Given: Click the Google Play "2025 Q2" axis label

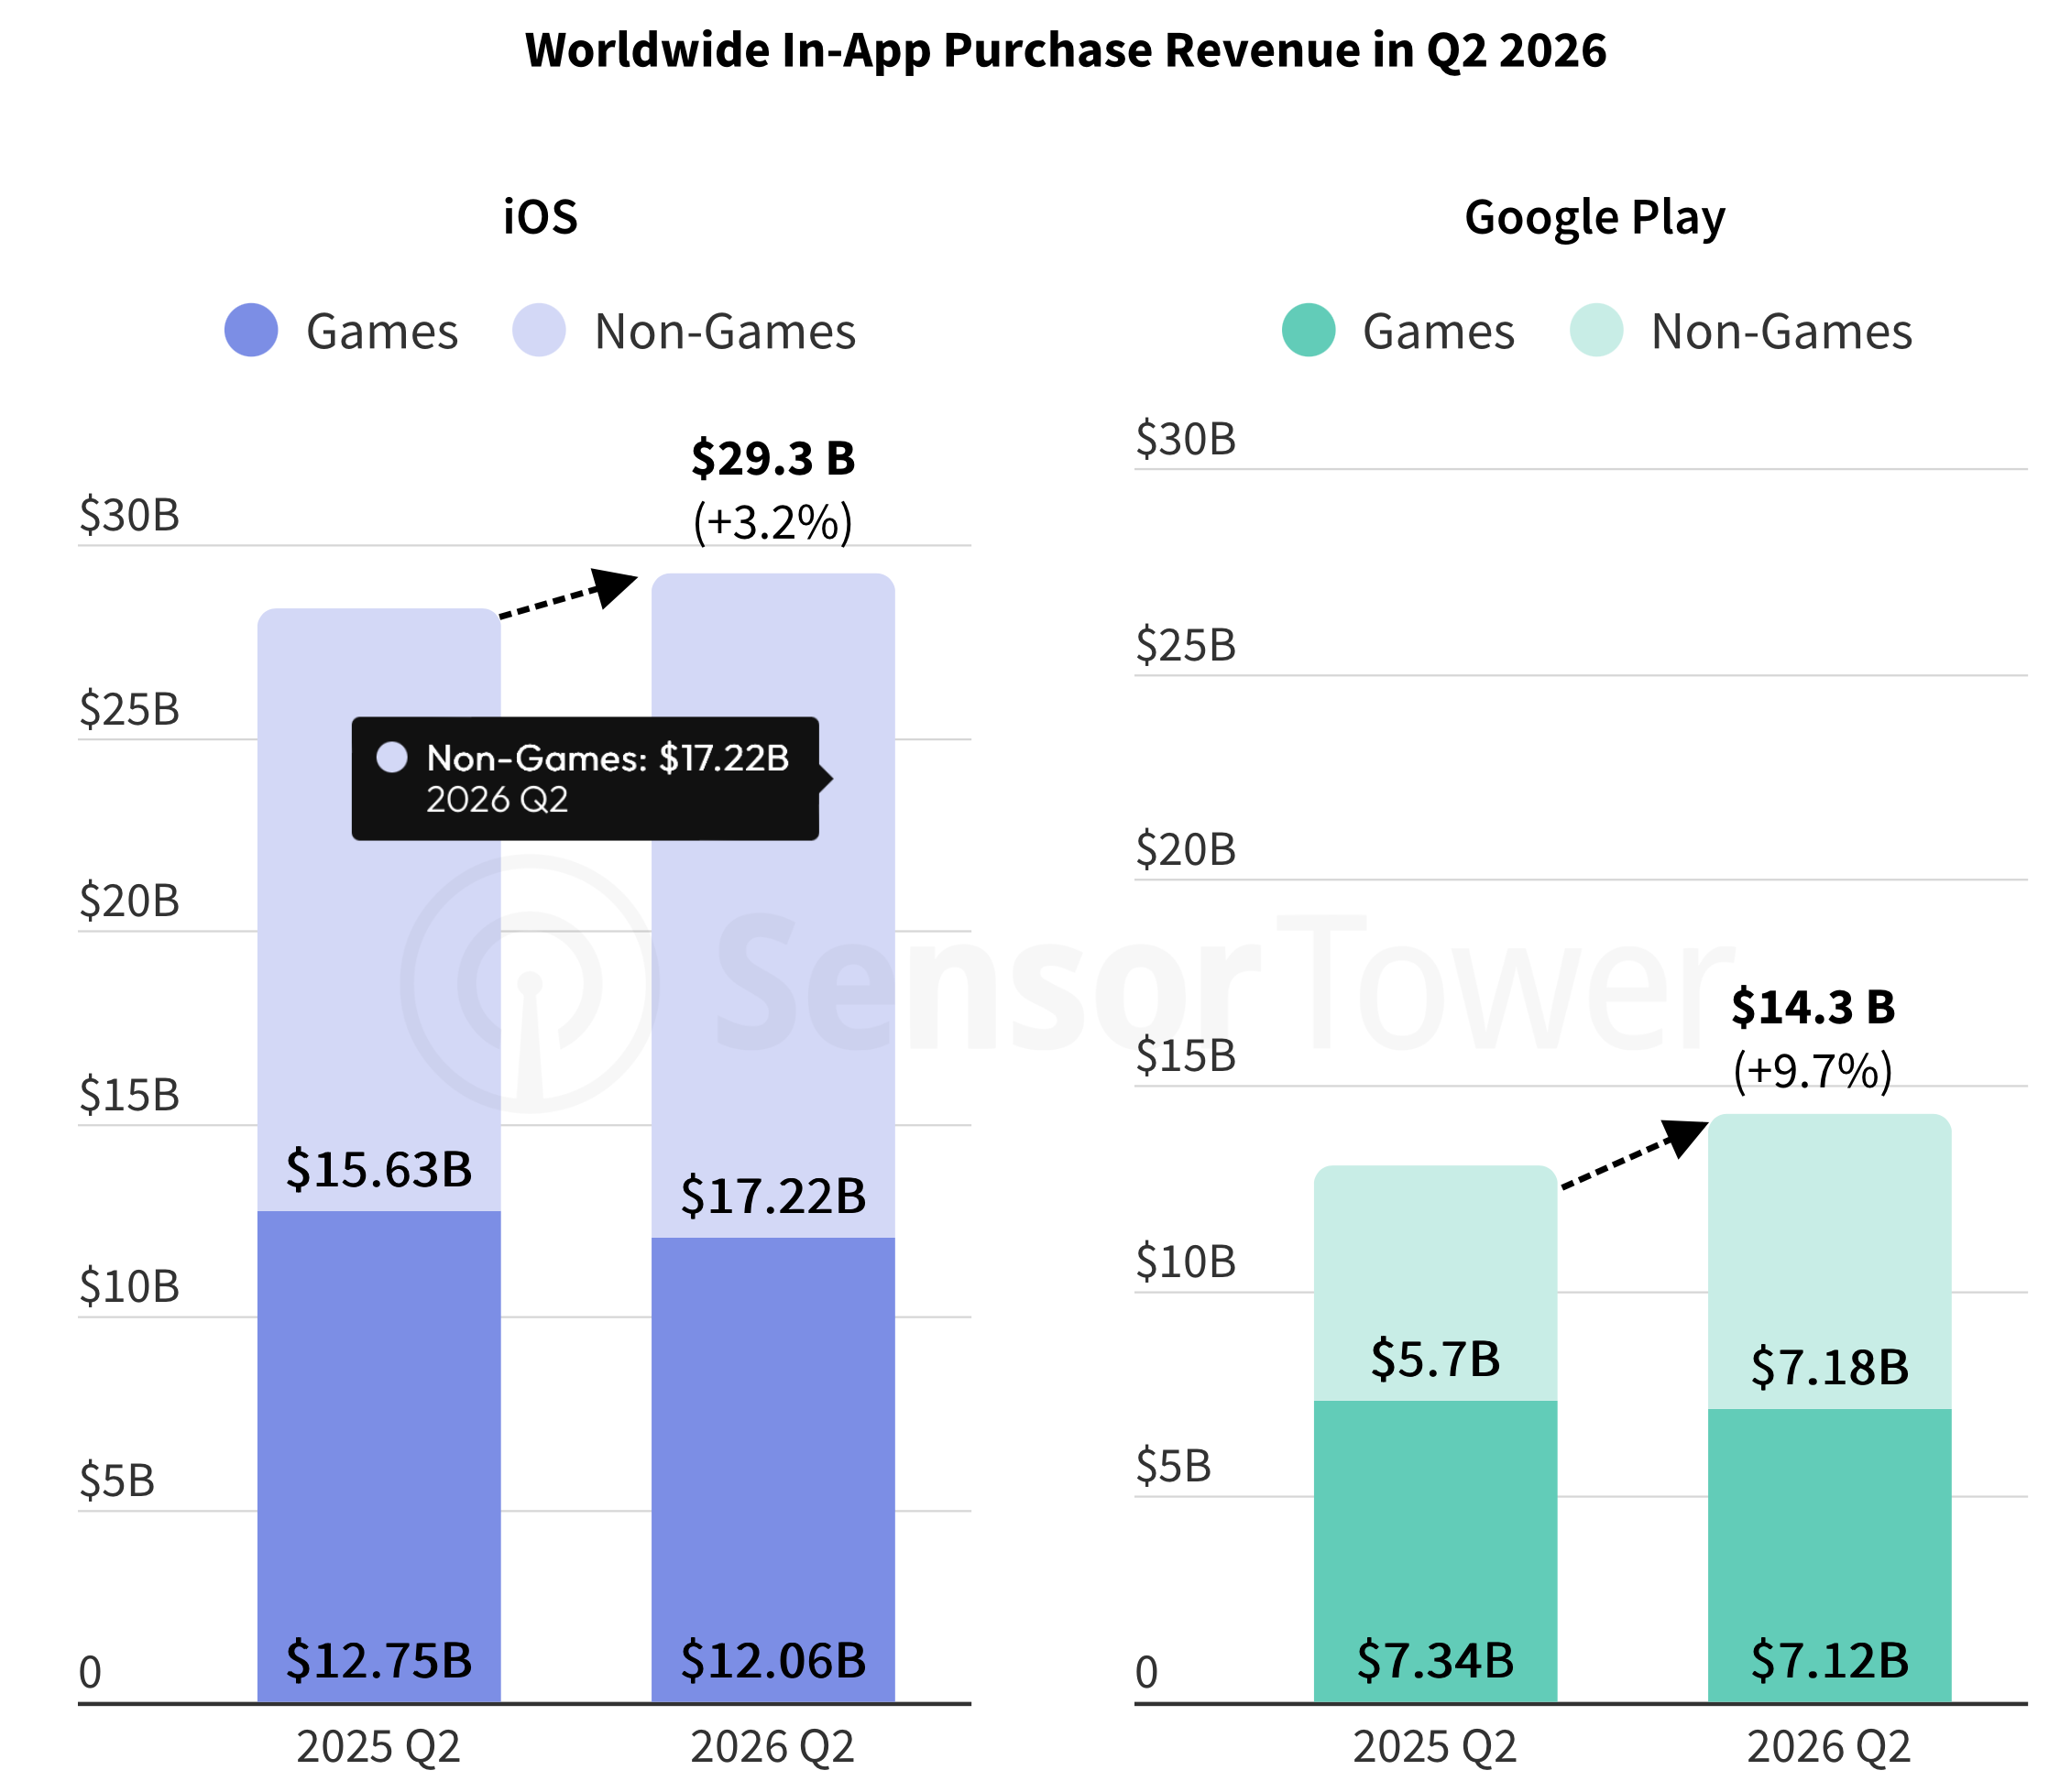Looking at the screenshot, I should pos(1435,1747).
